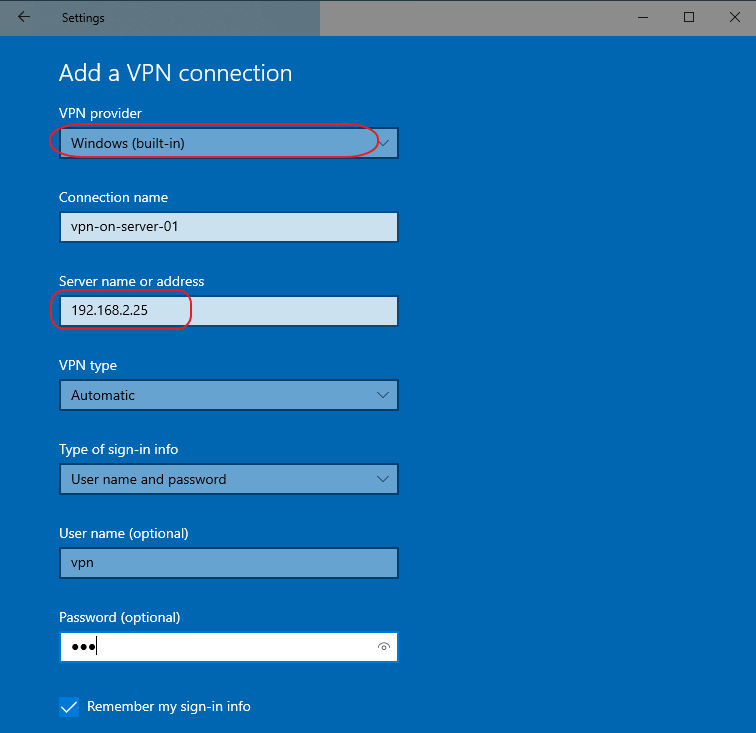
Task: Click chevron beside User name and password
Action: click(383, 479)
